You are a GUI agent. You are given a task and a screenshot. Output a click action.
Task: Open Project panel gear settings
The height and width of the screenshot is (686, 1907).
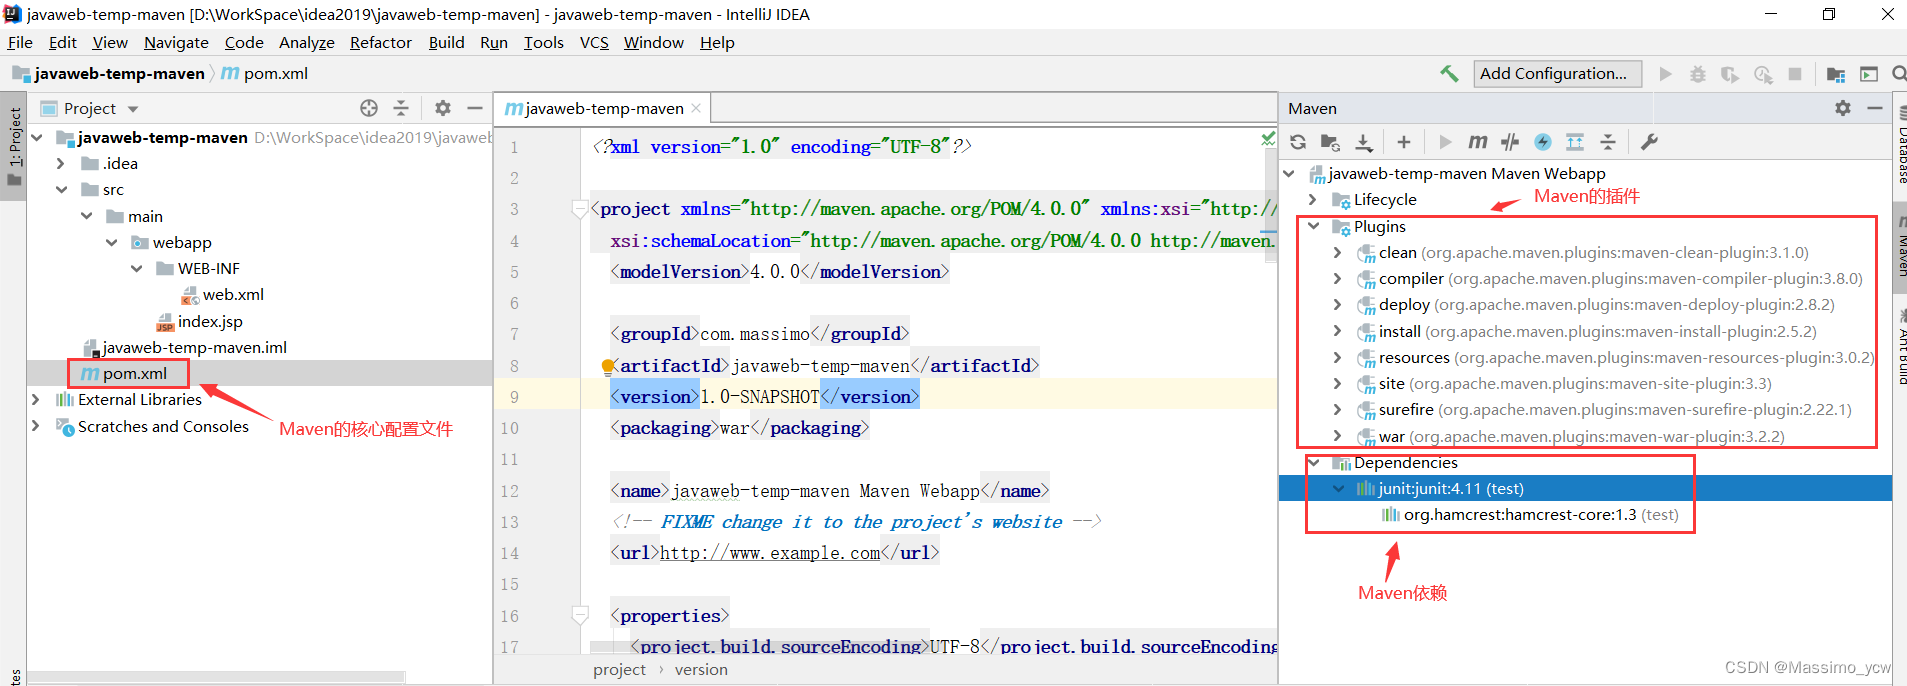click(x=443, y=108)
